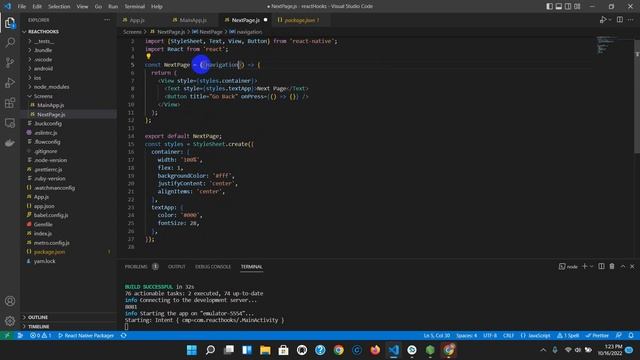The height and width of the screenshot is (360, 640).
Task: Open the Terminal menu
Action: [x=134, y=6]
